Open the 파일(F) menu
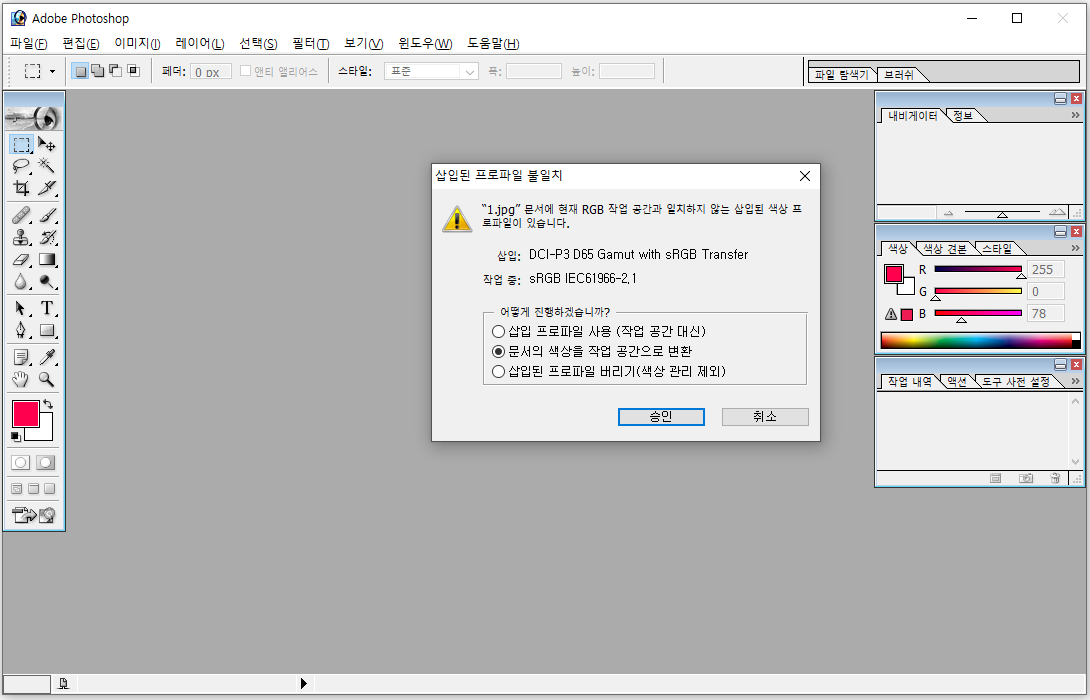The height and width of the screenshot is (700, 1090). click(29, 43)
